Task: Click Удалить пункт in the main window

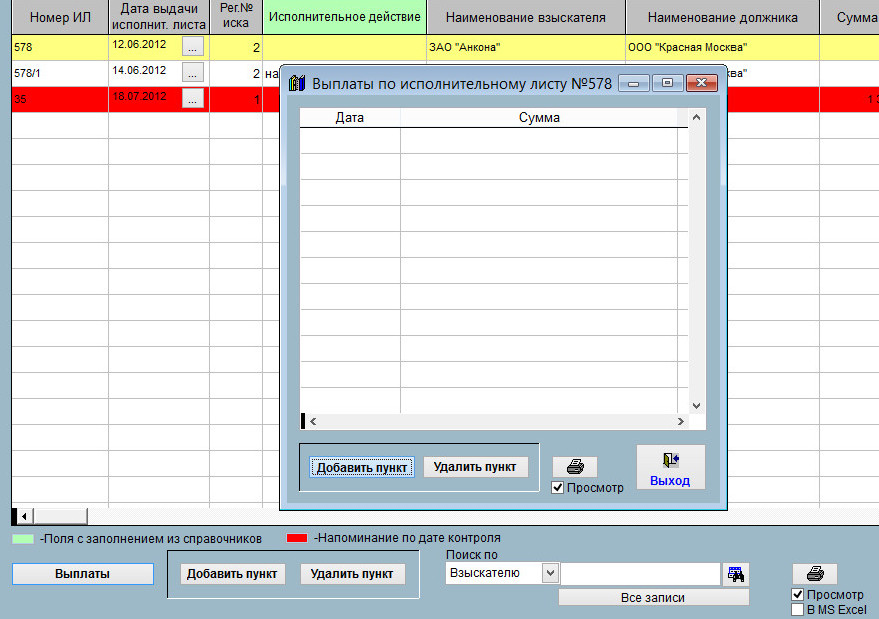Action: click(352, 574)
